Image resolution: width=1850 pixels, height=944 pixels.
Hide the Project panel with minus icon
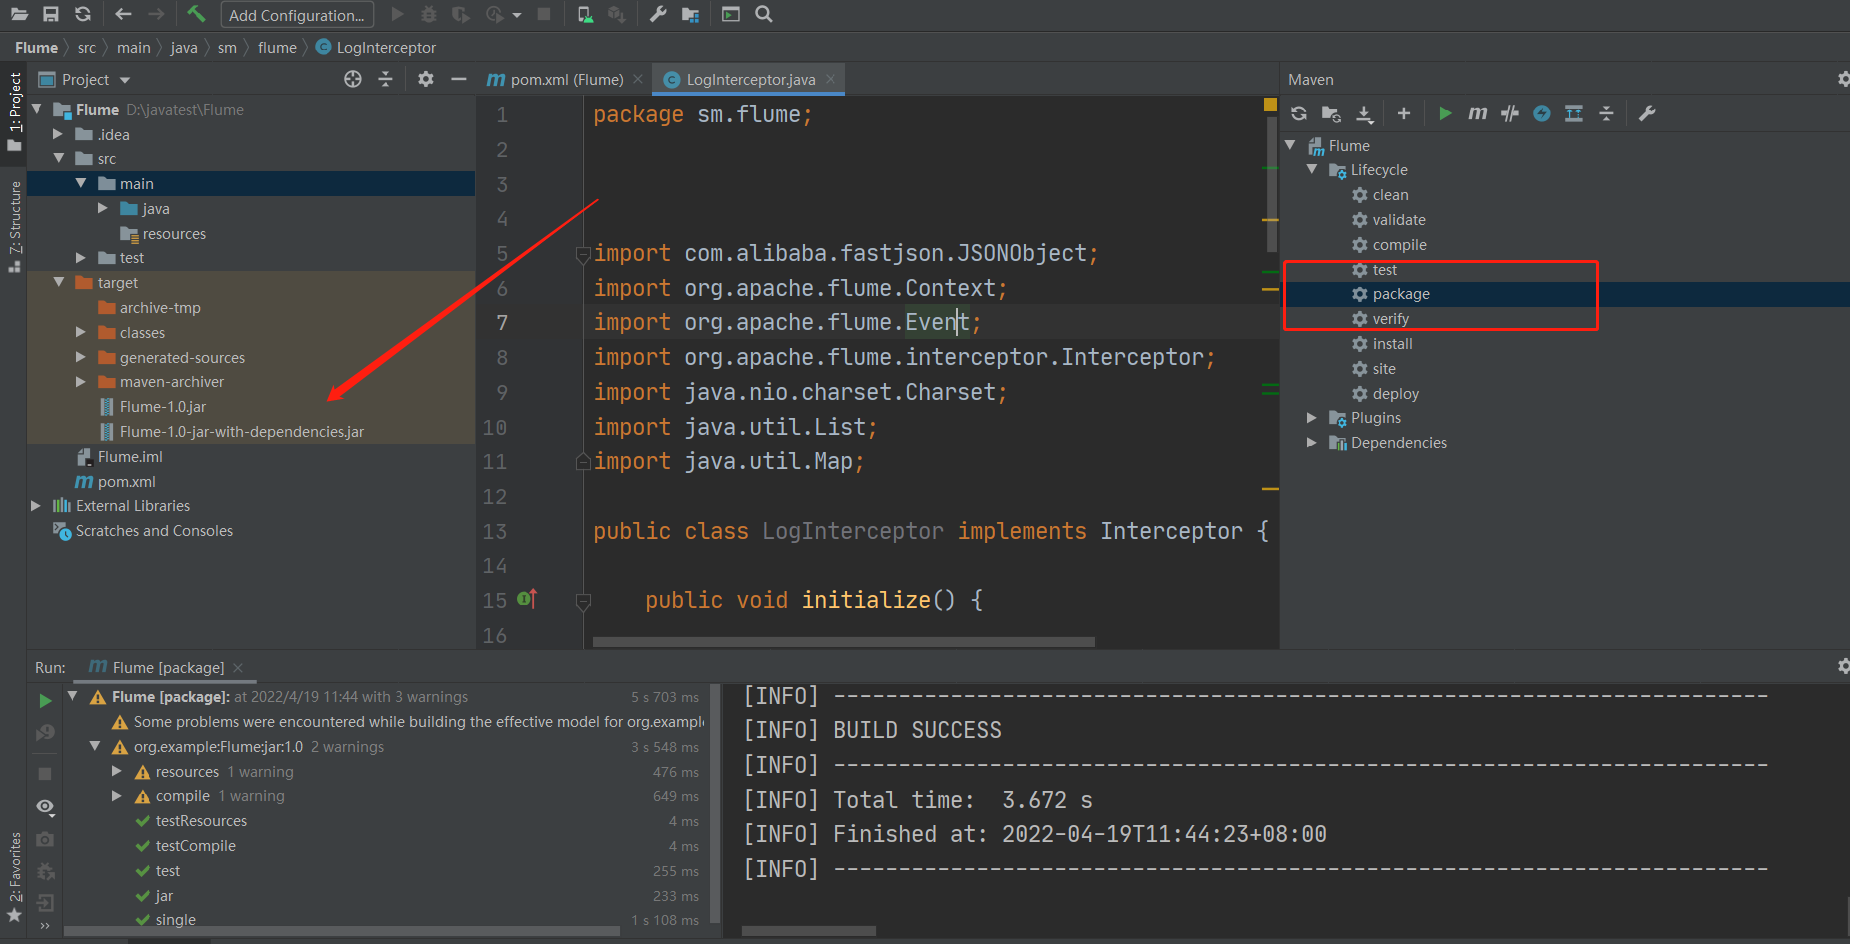coord(459,79)
